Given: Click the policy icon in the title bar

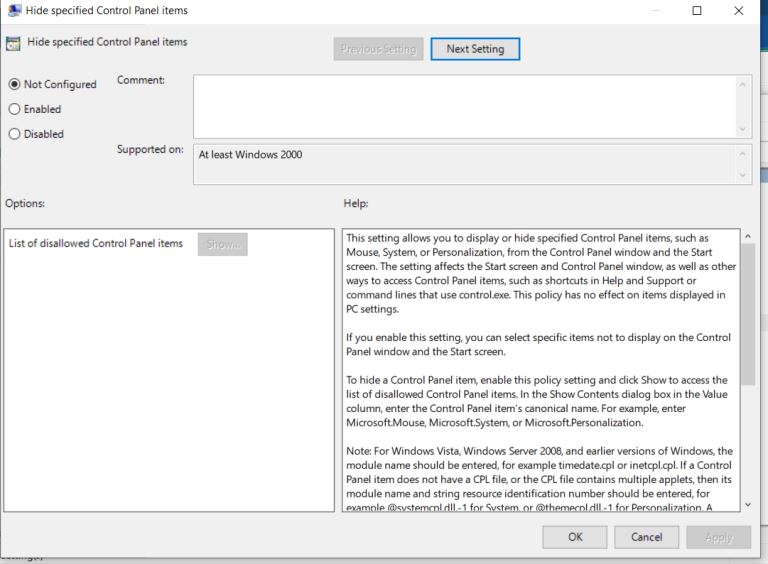Looking at the screenshot, I should [15, 10].
